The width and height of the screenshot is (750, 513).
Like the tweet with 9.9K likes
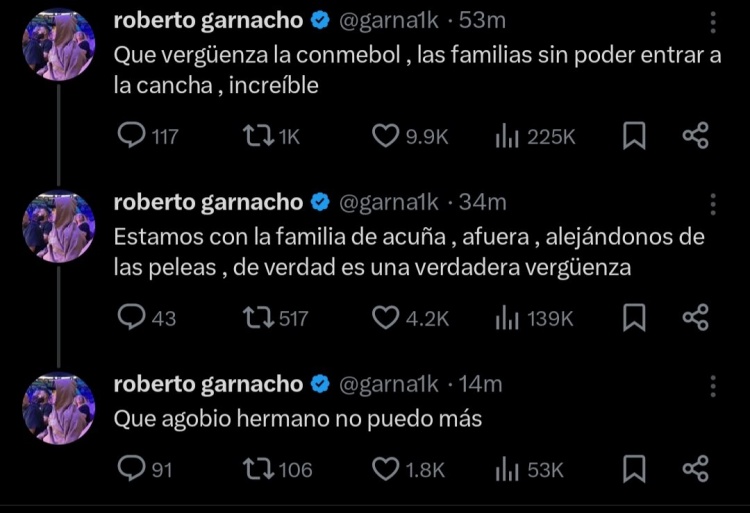(385, 136)
